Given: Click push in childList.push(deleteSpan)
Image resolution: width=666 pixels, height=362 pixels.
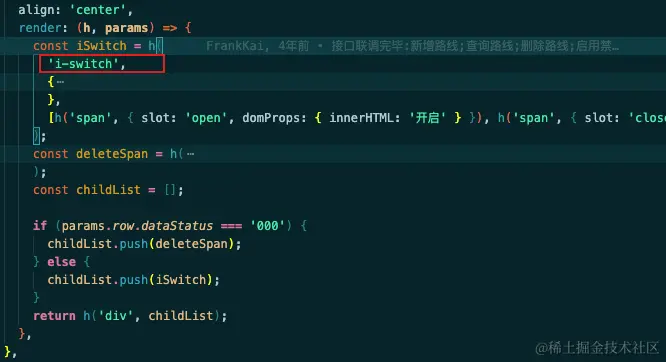Looking at the screenshot, I should 133,244.
